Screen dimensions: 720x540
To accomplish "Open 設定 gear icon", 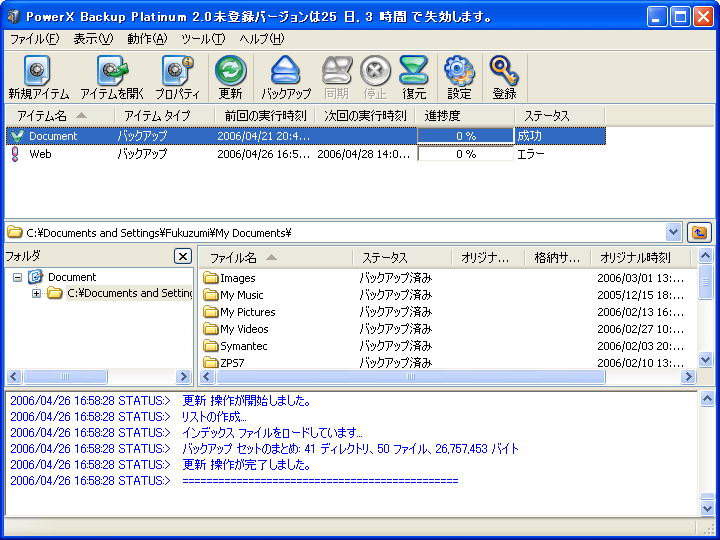I will [459, 71].
